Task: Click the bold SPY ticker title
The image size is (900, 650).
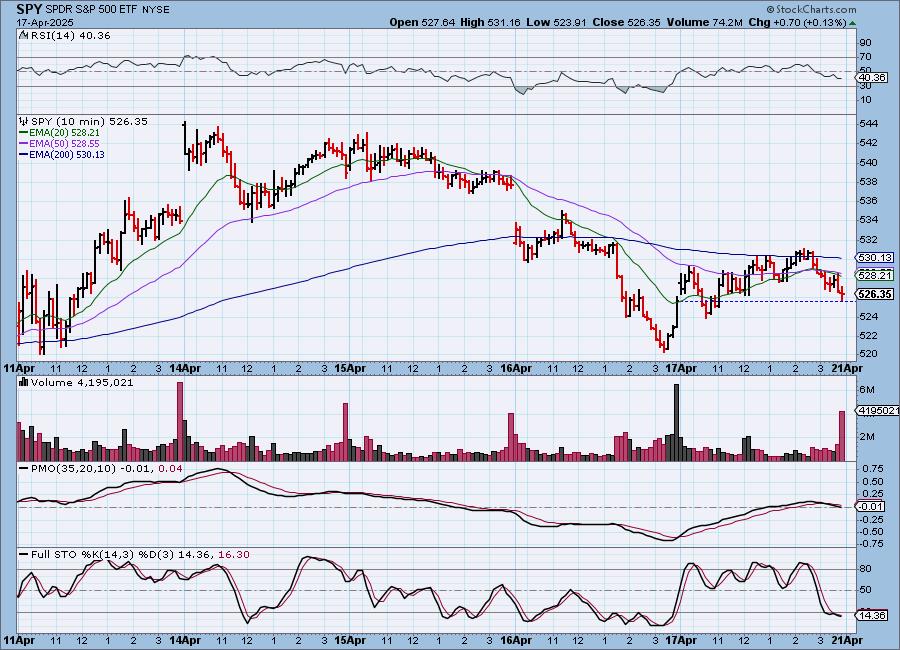Action: click(x=29, y=9)
